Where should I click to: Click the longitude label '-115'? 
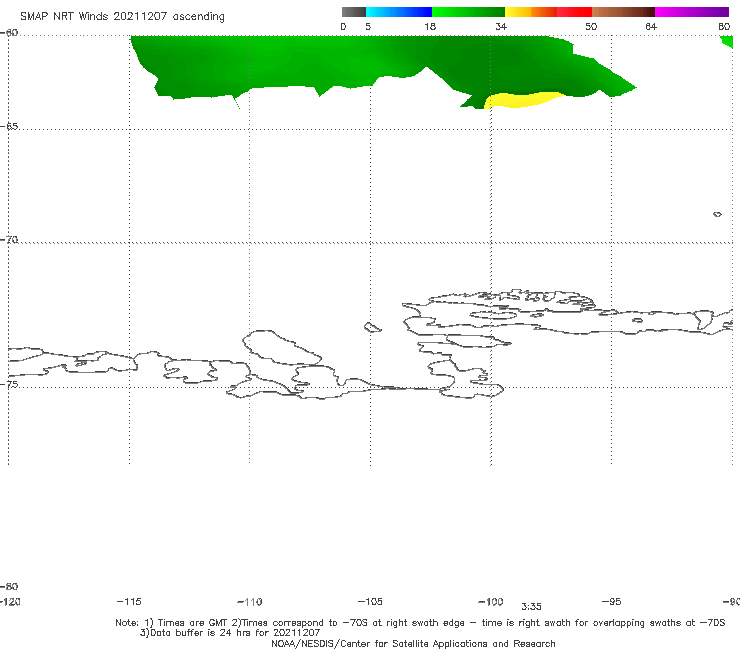[129, 601]
